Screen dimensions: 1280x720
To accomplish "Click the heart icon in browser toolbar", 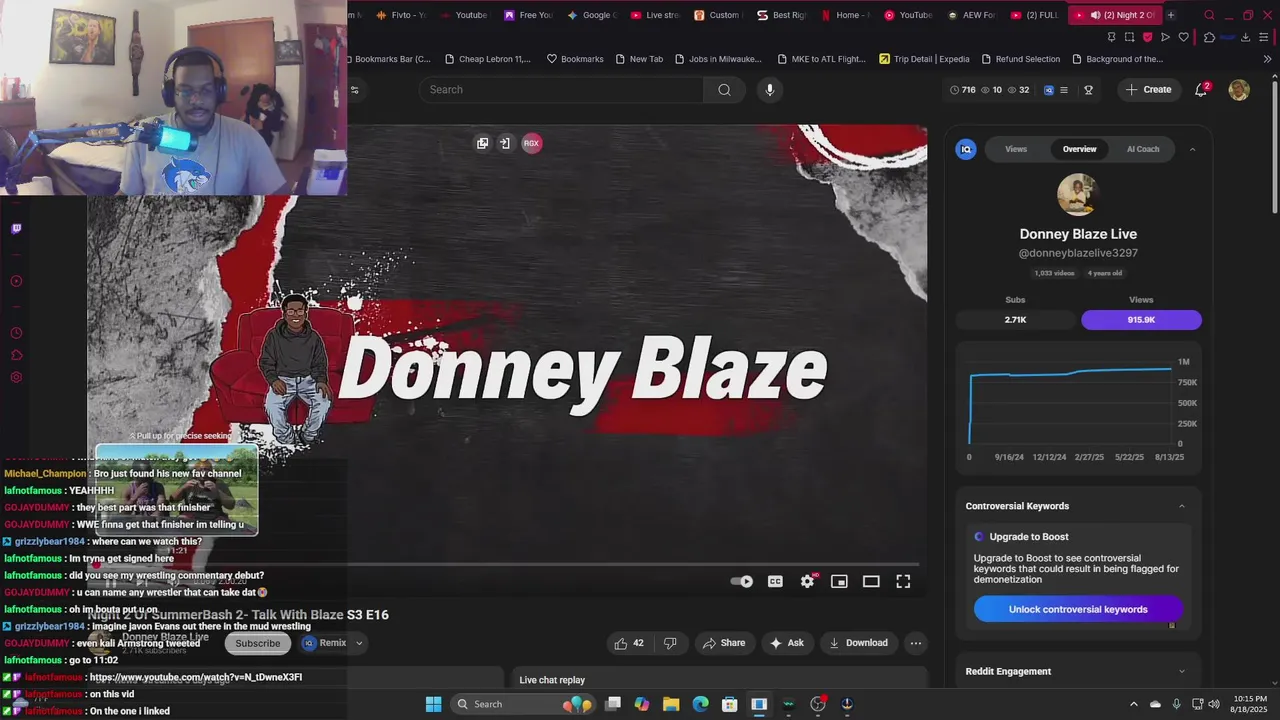I will 1184,37.
